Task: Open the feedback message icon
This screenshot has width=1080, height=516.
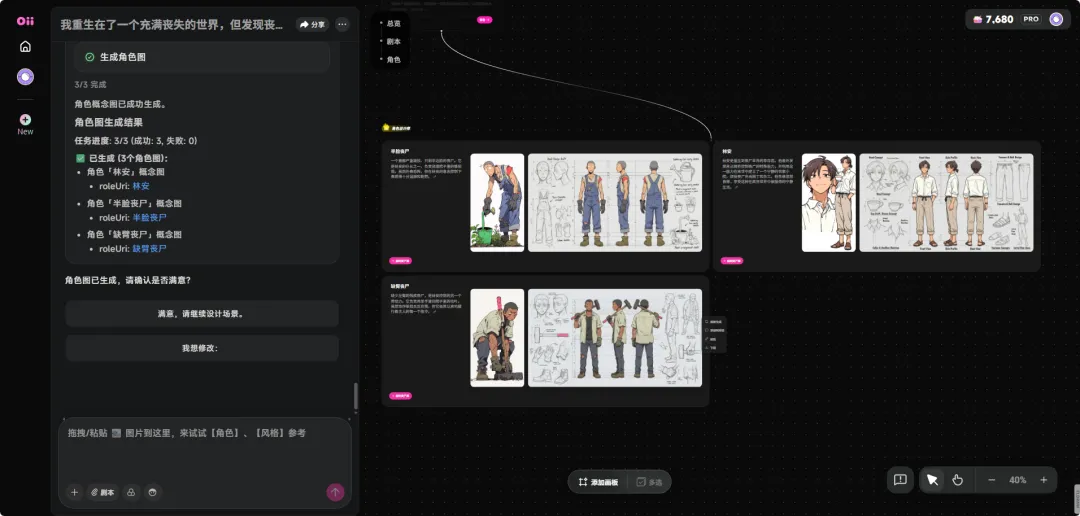Action: click(x=900, y=480)
